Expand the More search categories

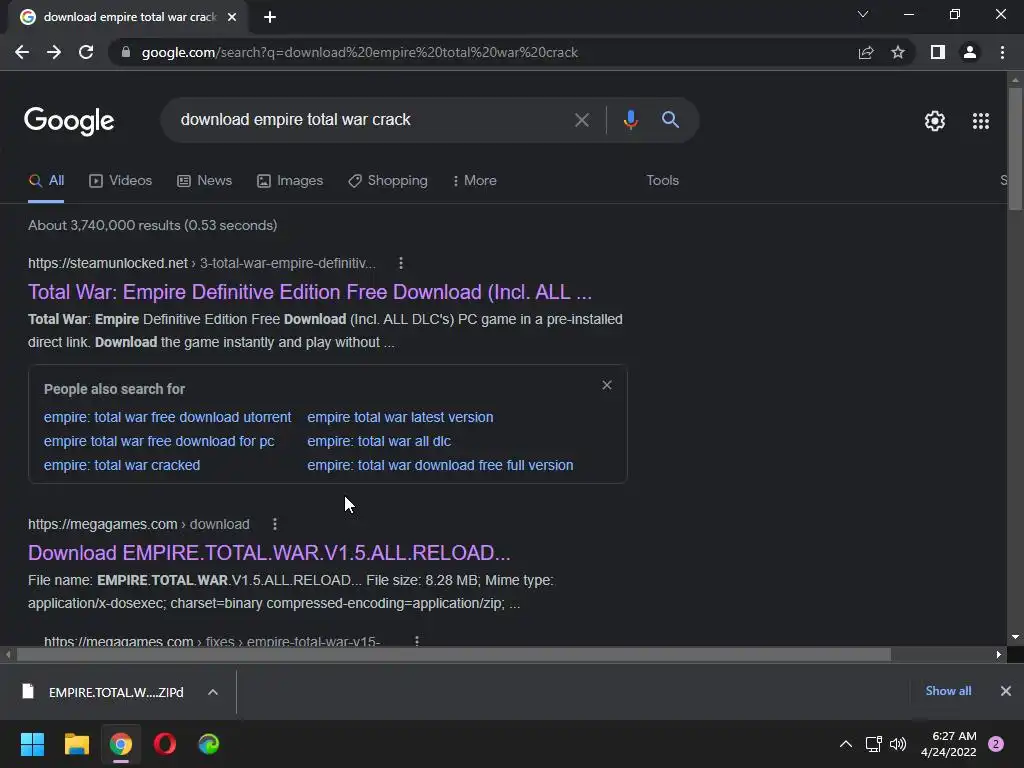475,181
